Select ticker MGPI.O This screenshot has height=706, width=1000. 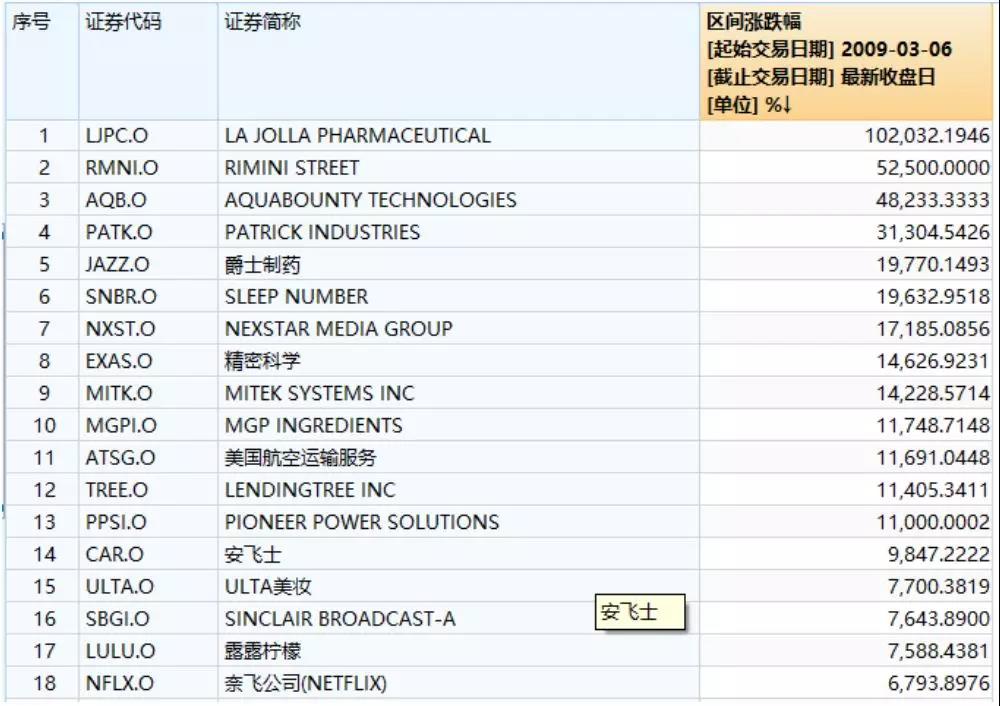tap(121, 425)
